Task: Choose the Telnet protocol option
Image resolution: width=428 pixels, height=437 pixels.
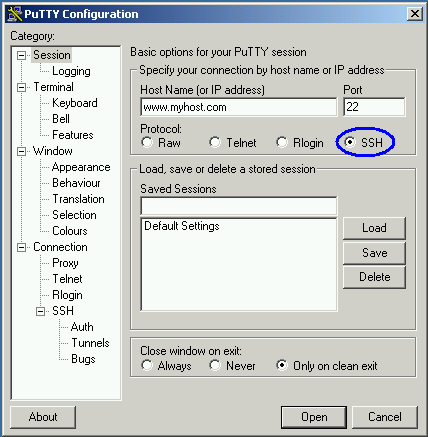Action: [215, 142]
